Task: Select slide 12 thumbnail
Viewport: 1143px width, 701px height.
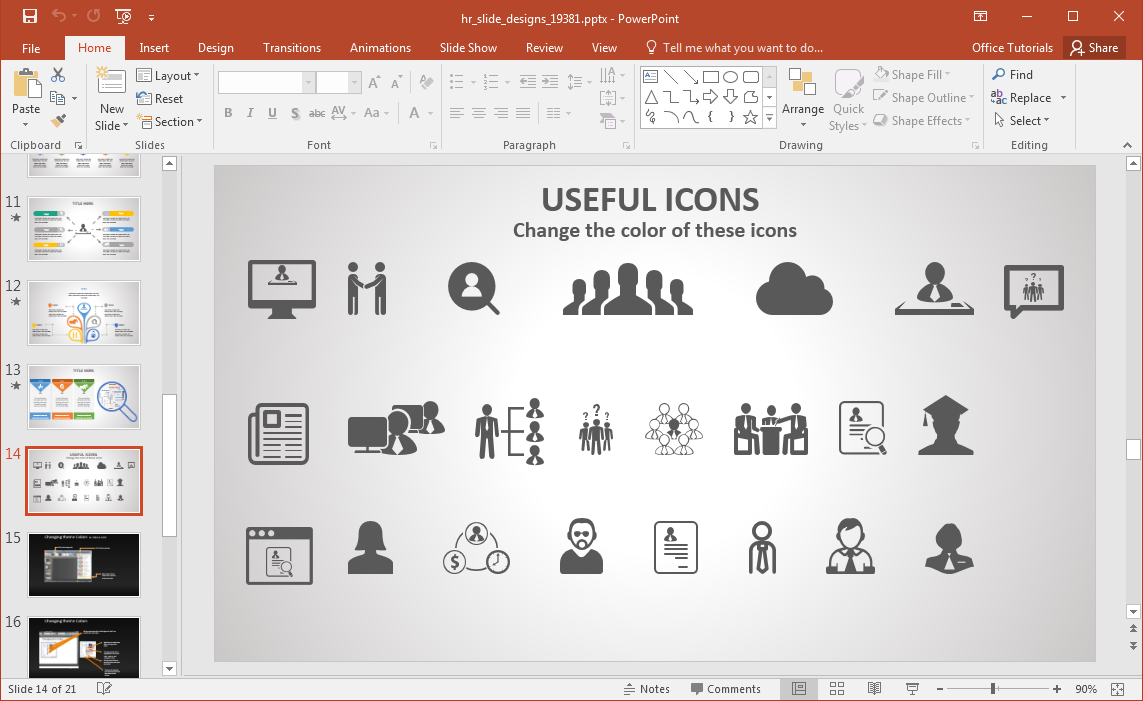Action: (x=84, y=313)
